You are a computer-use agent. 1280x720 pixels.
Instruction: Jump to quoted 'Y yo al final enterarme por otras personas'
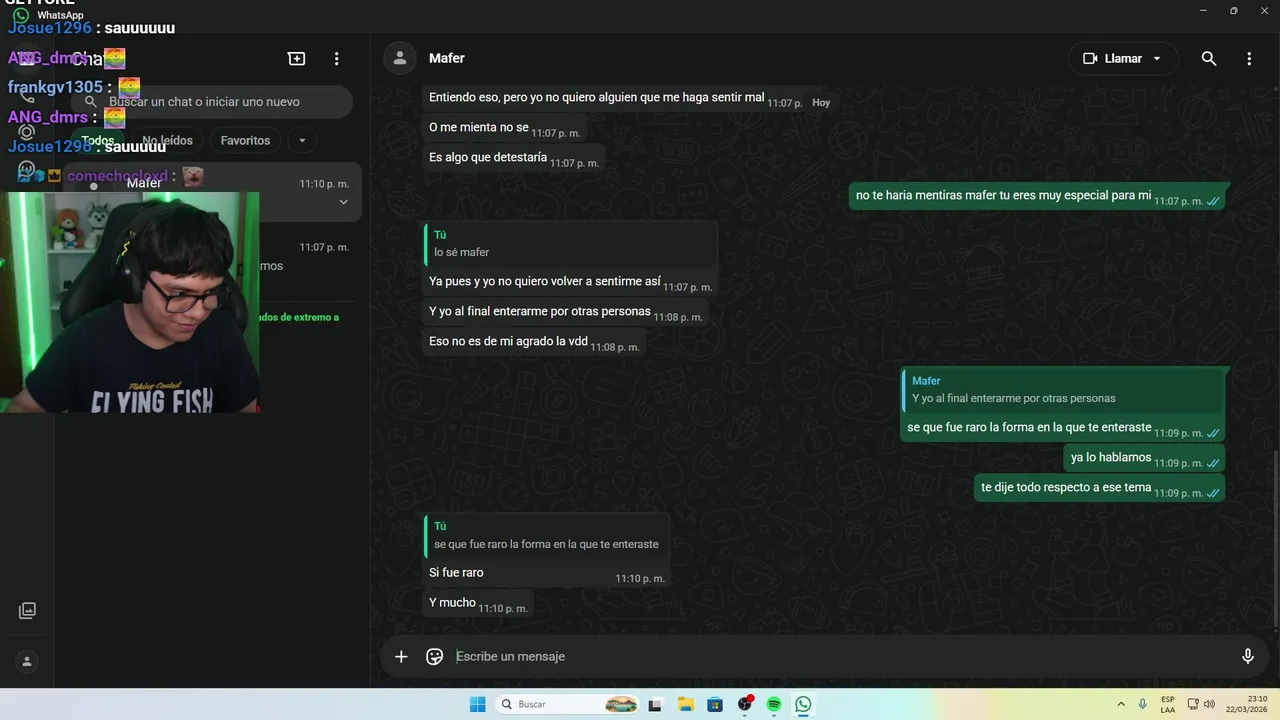pyautogui.click(x=1063, y=390)
